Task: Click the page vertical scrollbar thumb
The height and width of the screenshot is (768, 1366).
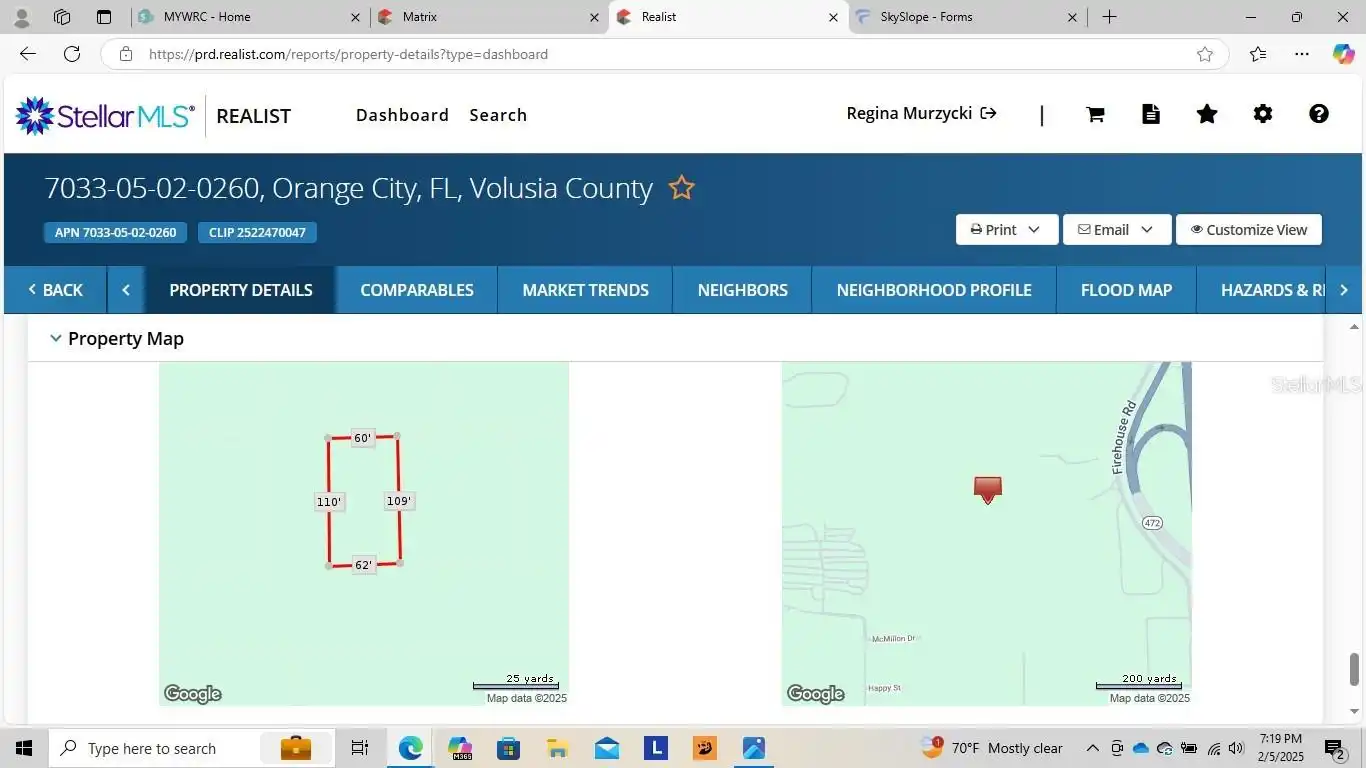Action: tap(1355, 669)
